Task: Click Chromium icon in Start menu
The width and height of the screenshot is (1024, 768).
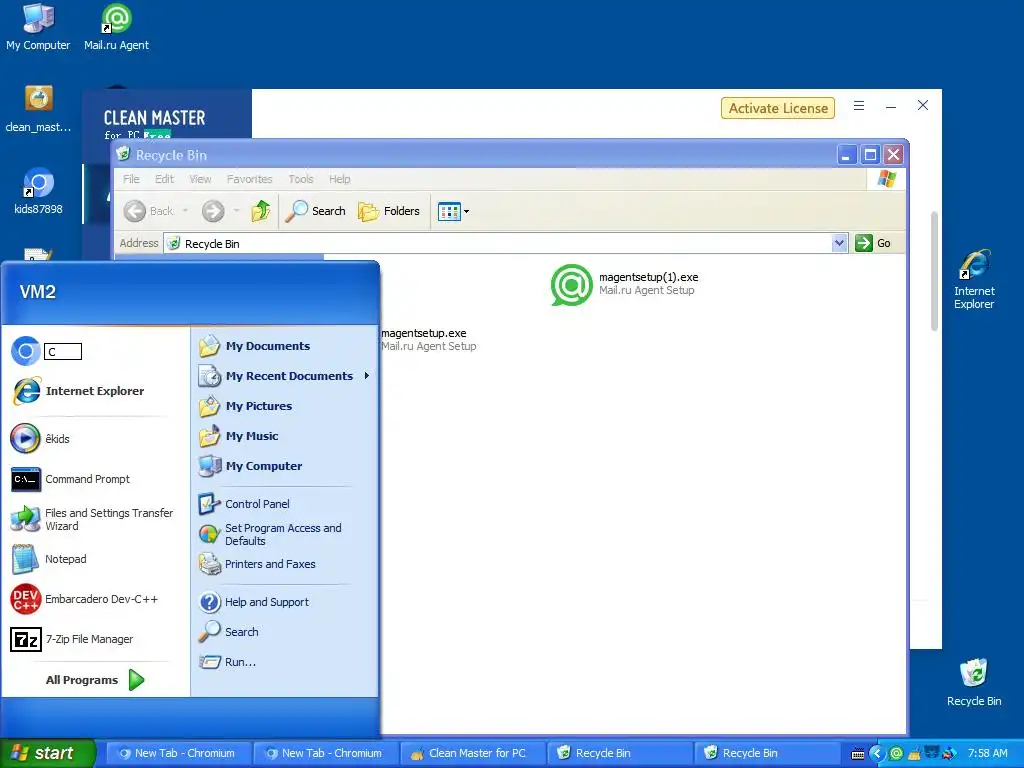Action: (25, 351)
